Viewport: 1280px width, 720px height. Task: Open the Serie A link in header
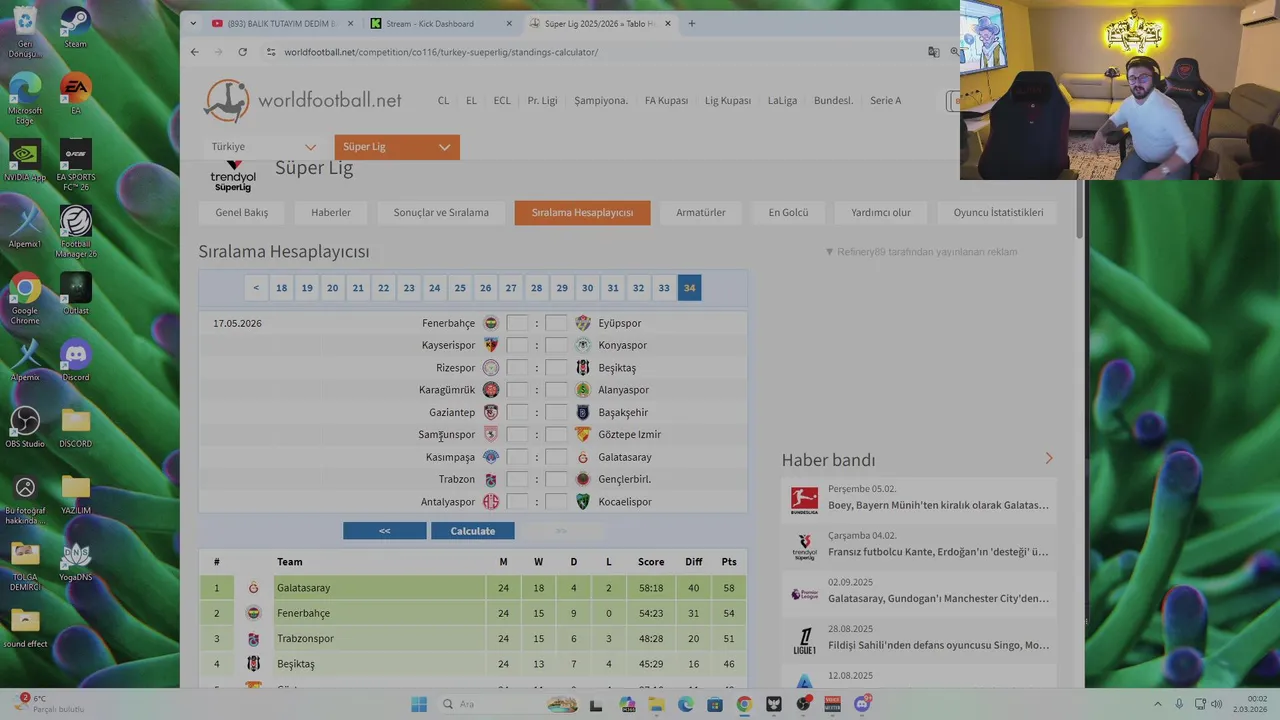pos(885,100)
